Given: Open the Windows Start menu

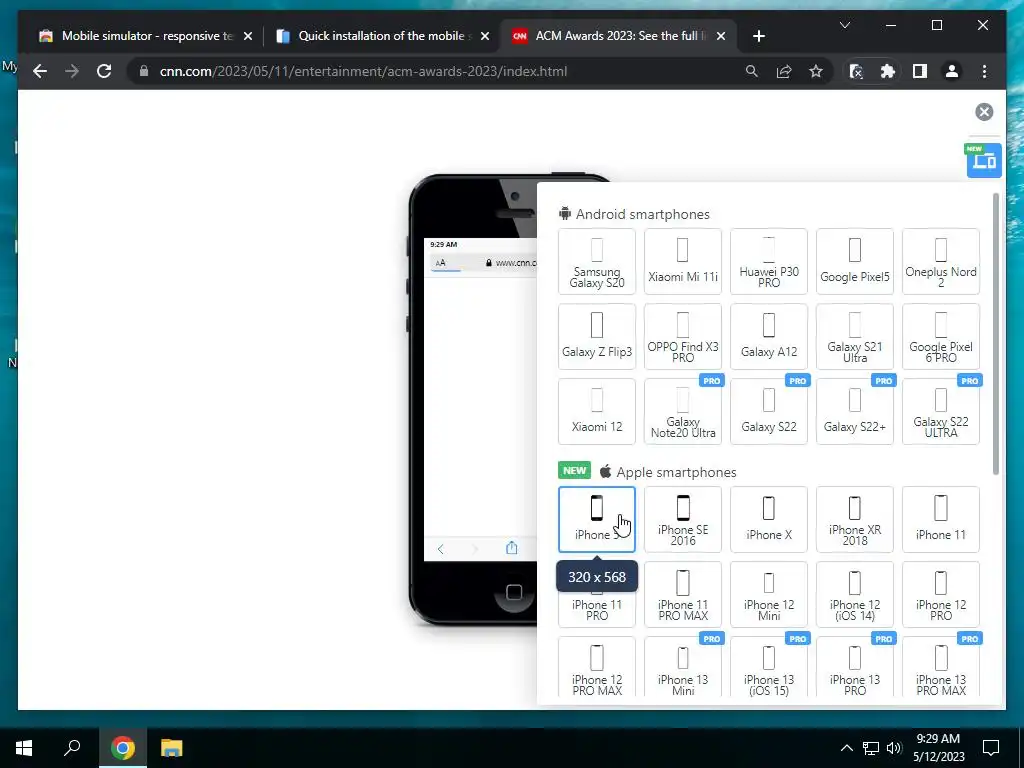Looking at the screenshot, I should click(24, 748).
